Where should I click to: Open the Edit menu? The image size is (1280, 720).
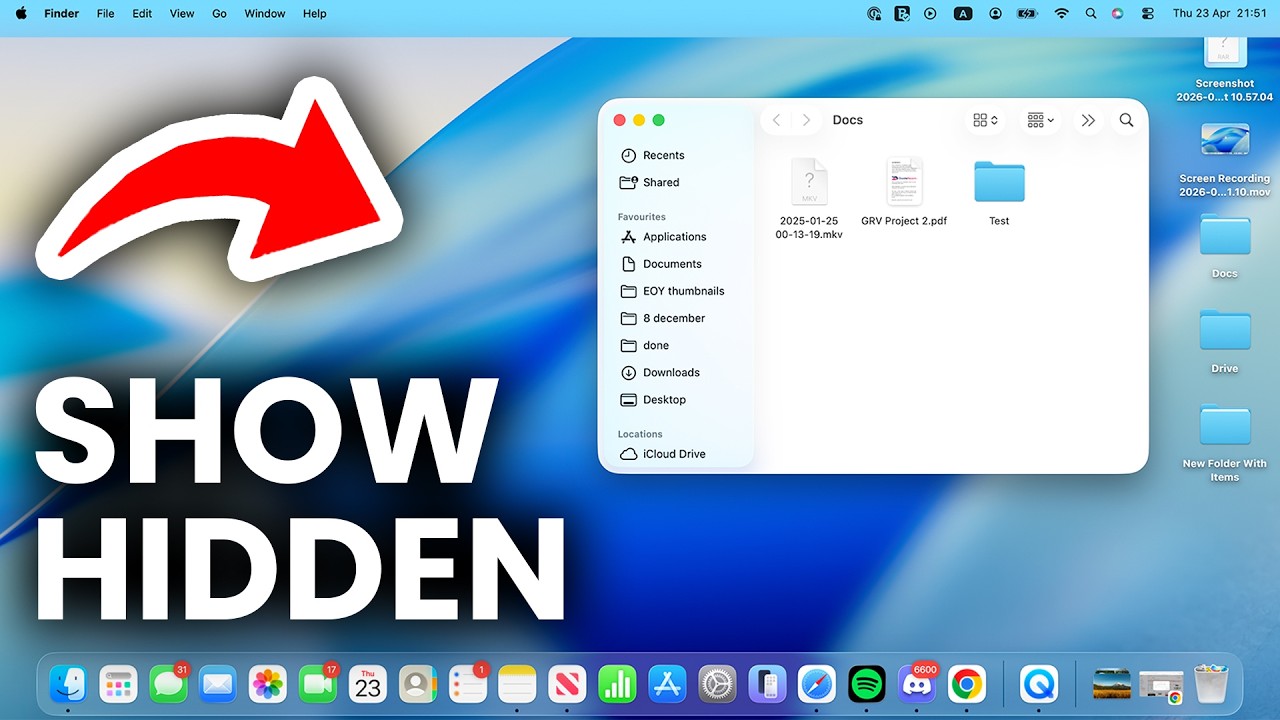tap(142, 14)
